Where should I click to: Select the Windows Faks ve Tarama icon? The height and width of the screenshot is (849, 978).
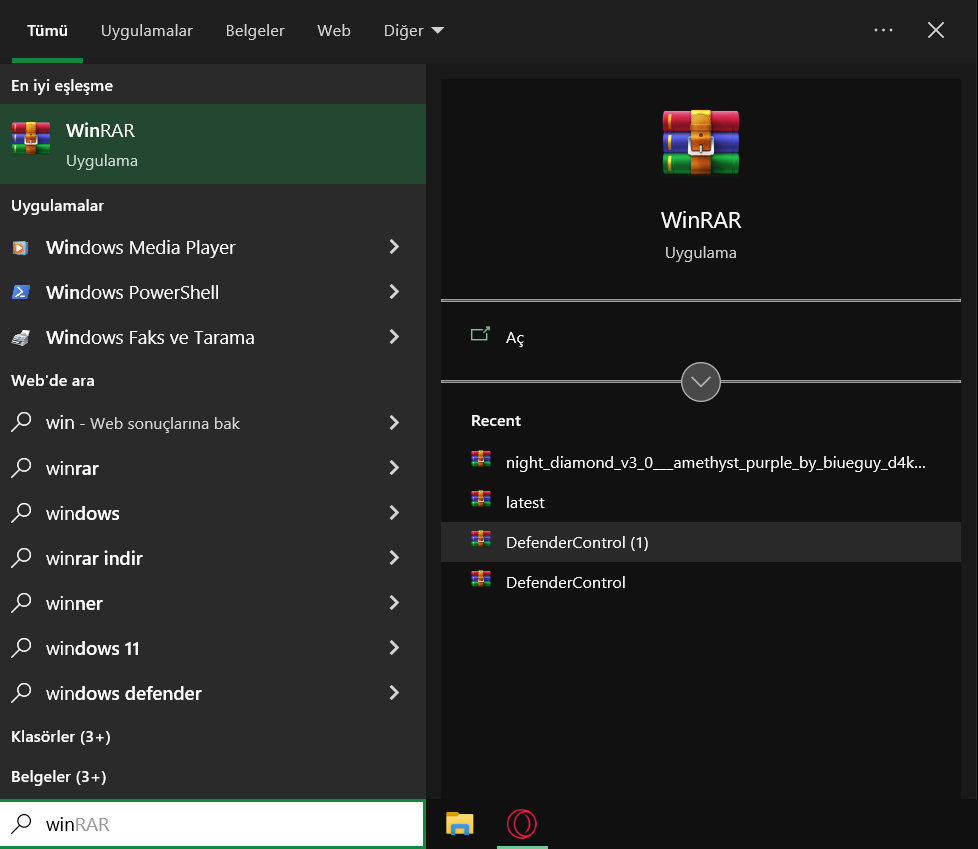coord(21,337)
